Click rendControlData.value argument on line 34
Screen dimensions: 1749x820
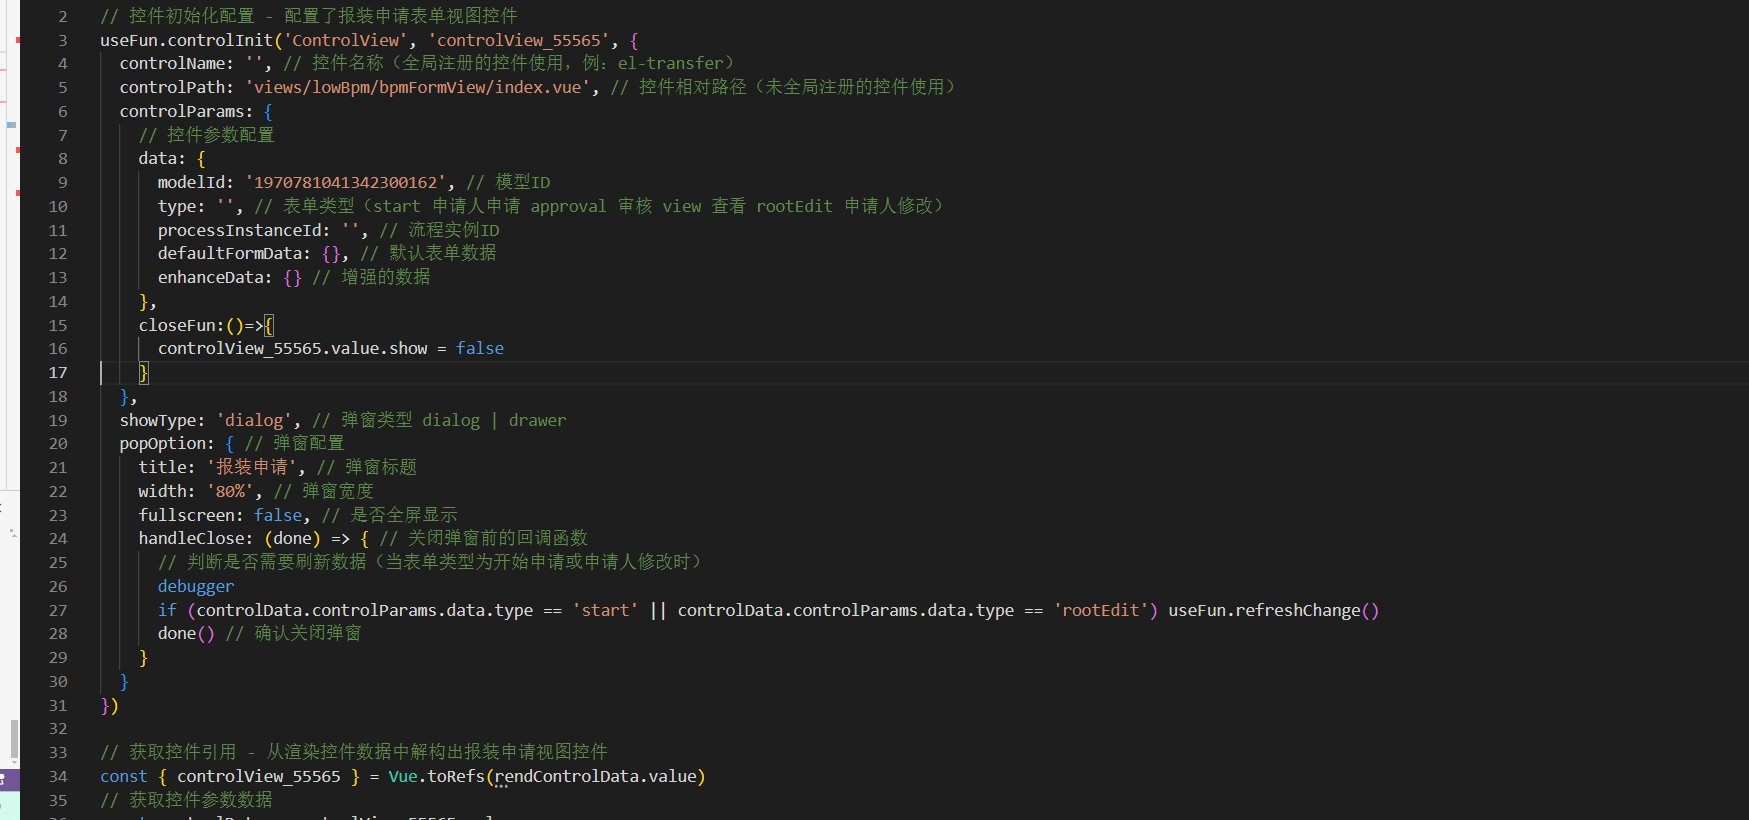tap(595, 777)
